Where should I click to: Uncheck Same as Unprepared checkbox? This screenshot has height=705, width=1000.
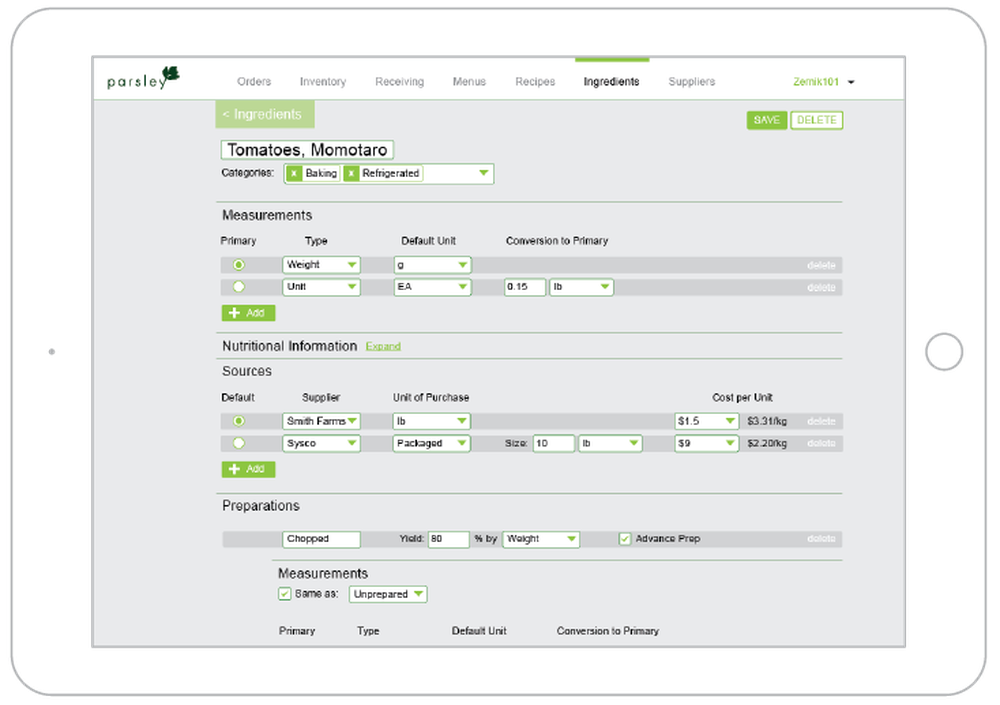(285, 593)
